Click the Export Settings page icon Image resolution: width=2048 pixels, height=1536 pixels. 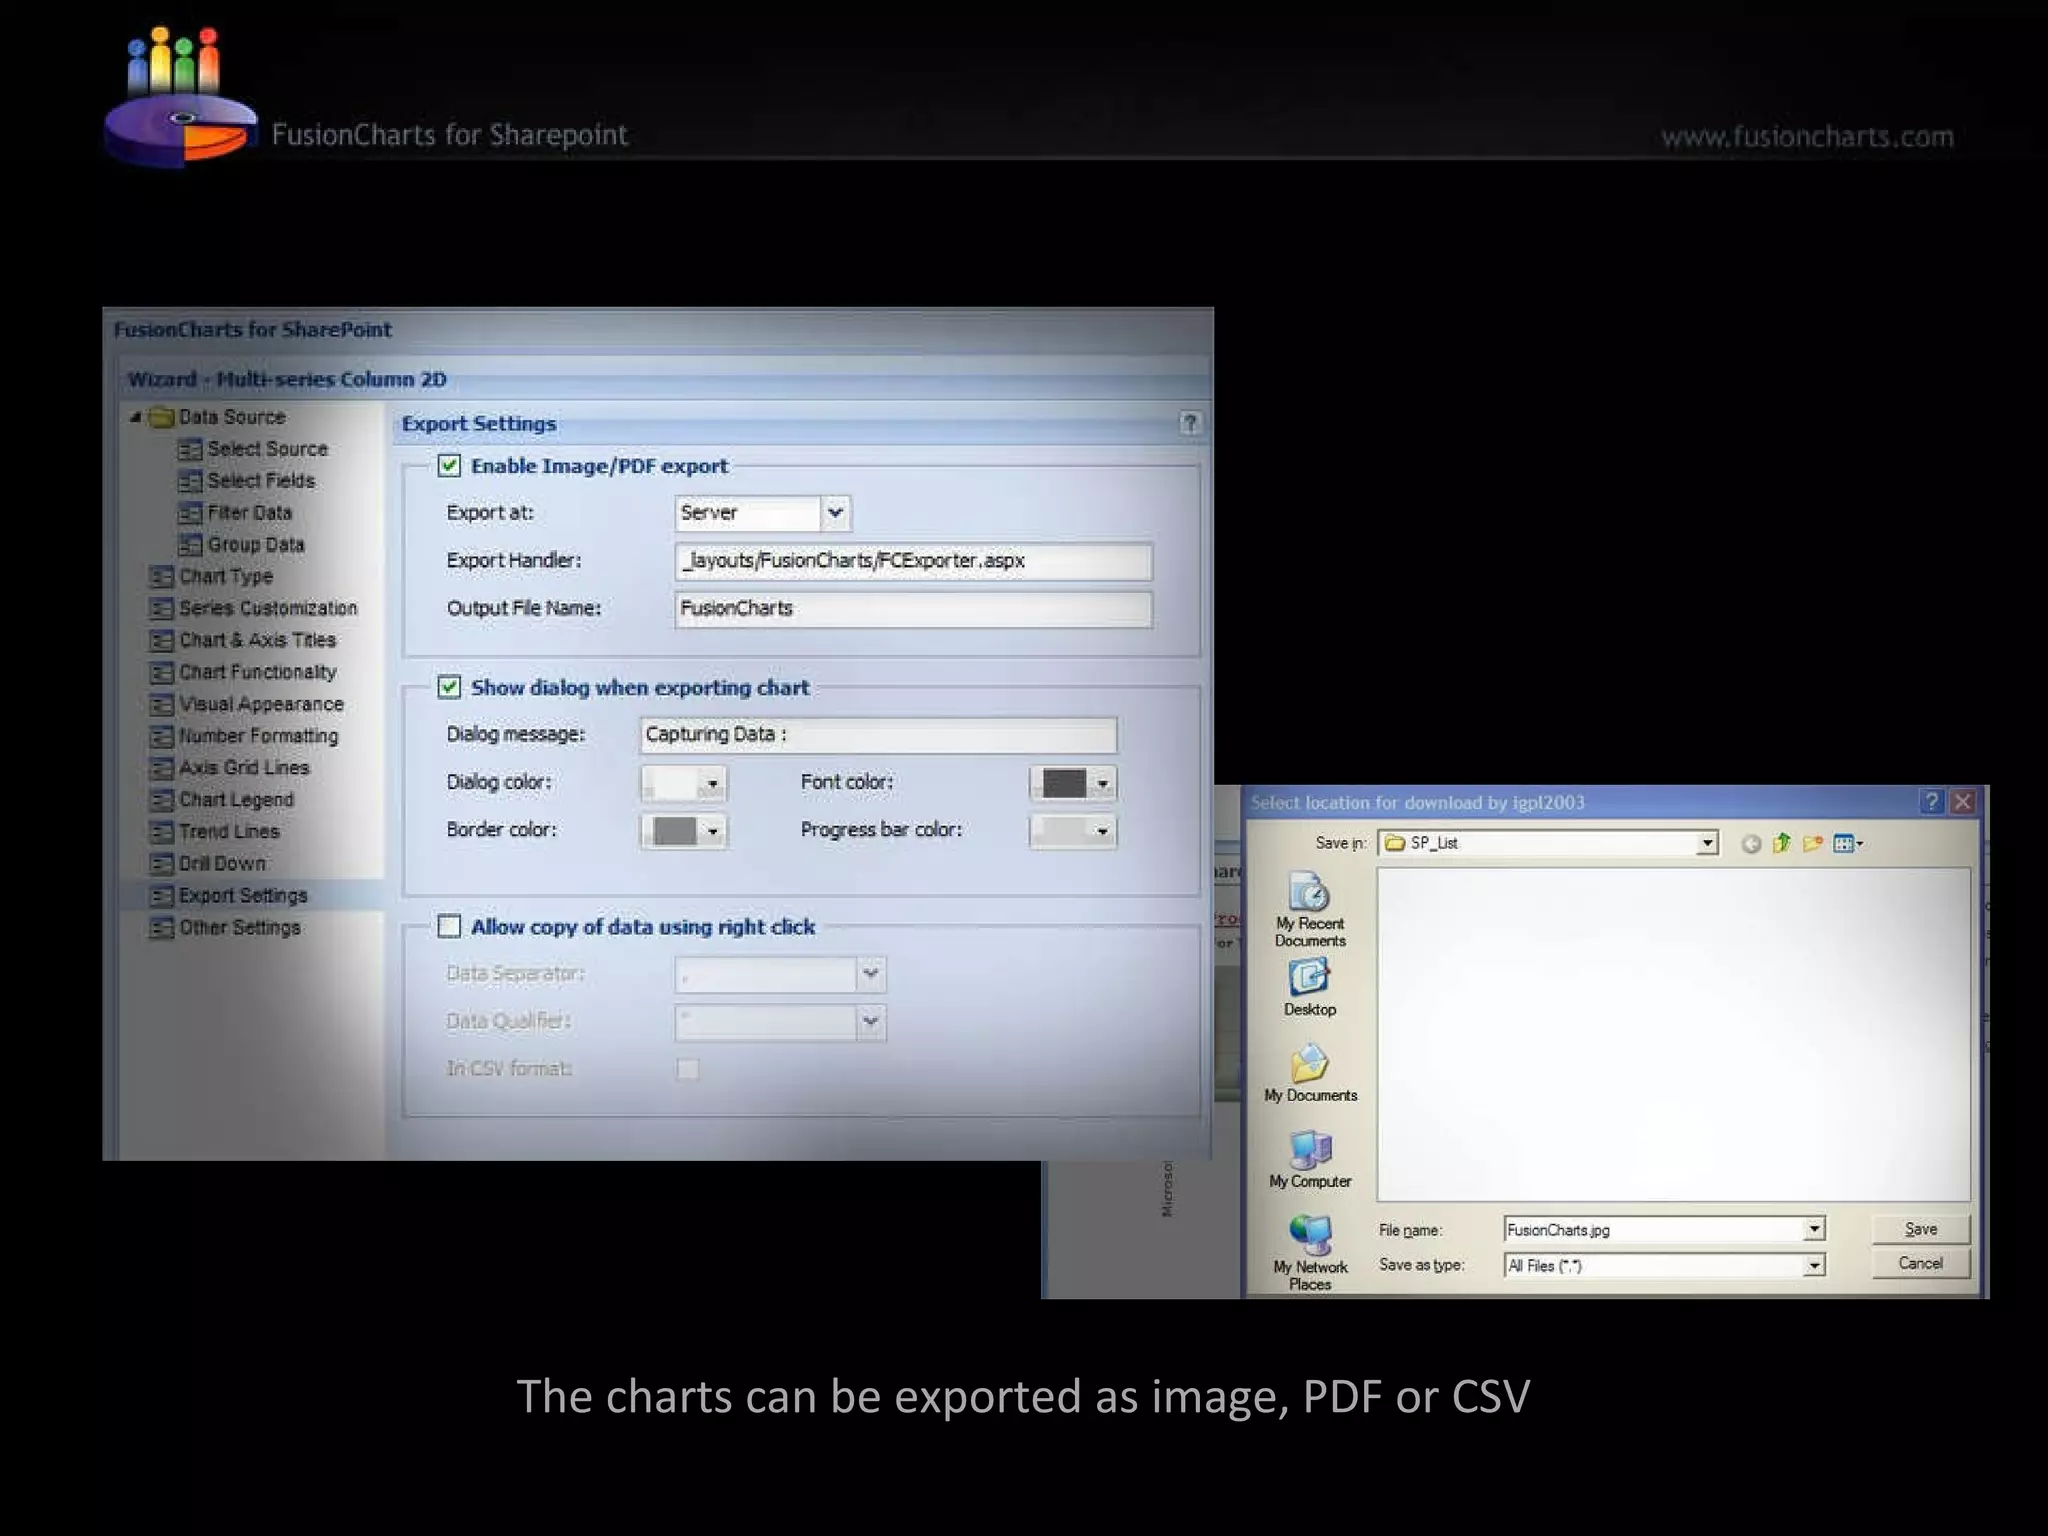pos(161,896)
